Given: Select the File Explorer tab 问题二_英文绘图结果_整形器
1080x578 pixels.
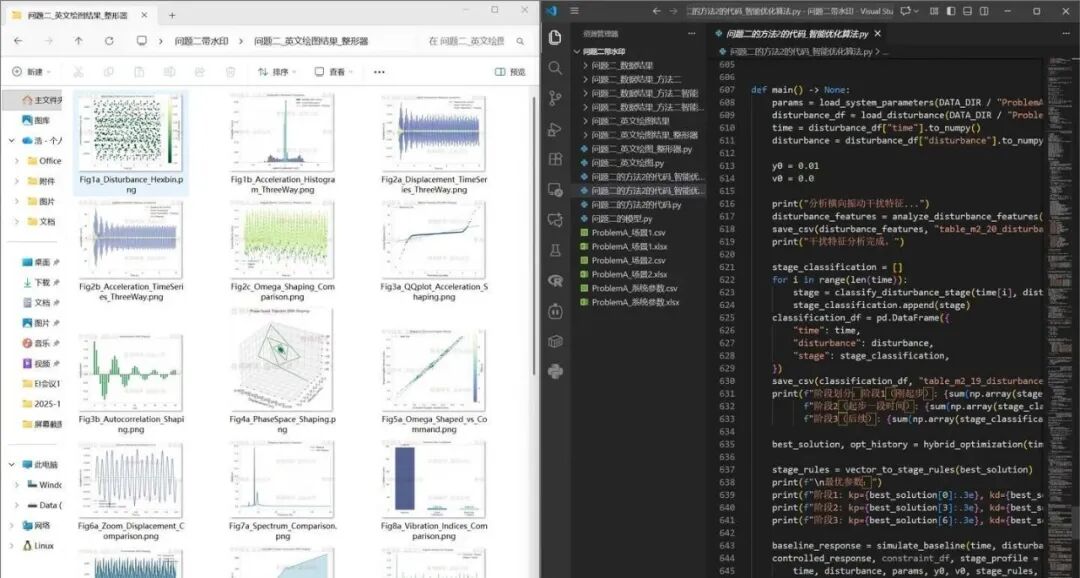Looking at the screenshot, I should pos(77,15).
